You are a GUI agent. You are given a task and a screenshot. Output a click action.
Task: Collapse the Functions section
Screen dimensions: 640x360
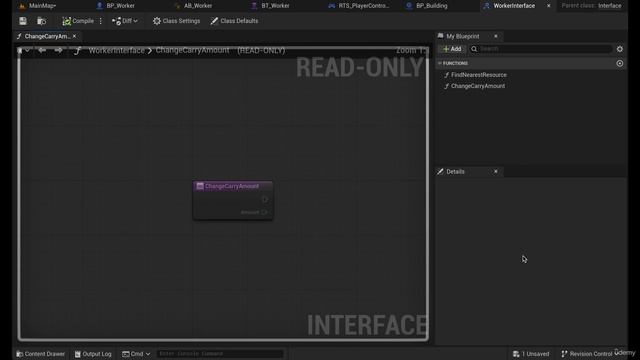(x=440, y=63)
